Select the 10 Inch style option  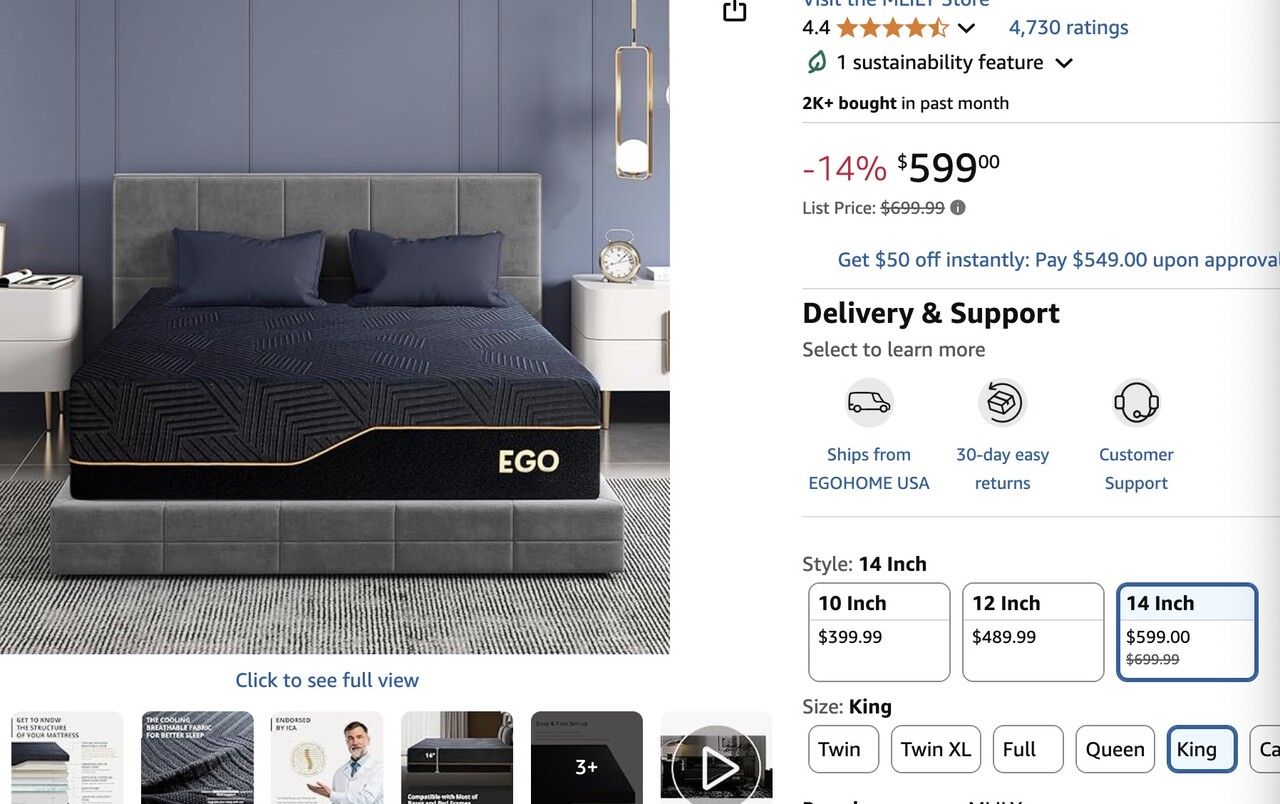(879, 632)
